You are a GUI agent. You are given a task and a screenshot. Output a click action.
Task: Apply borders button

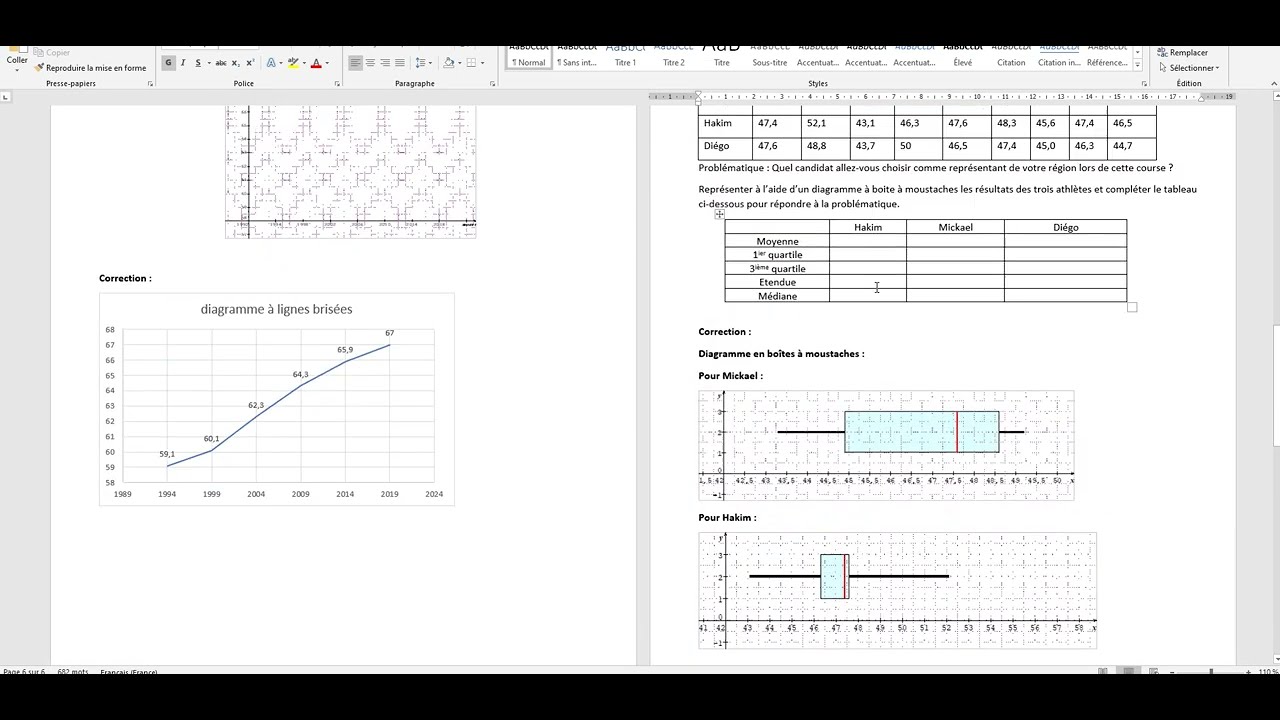471,63
